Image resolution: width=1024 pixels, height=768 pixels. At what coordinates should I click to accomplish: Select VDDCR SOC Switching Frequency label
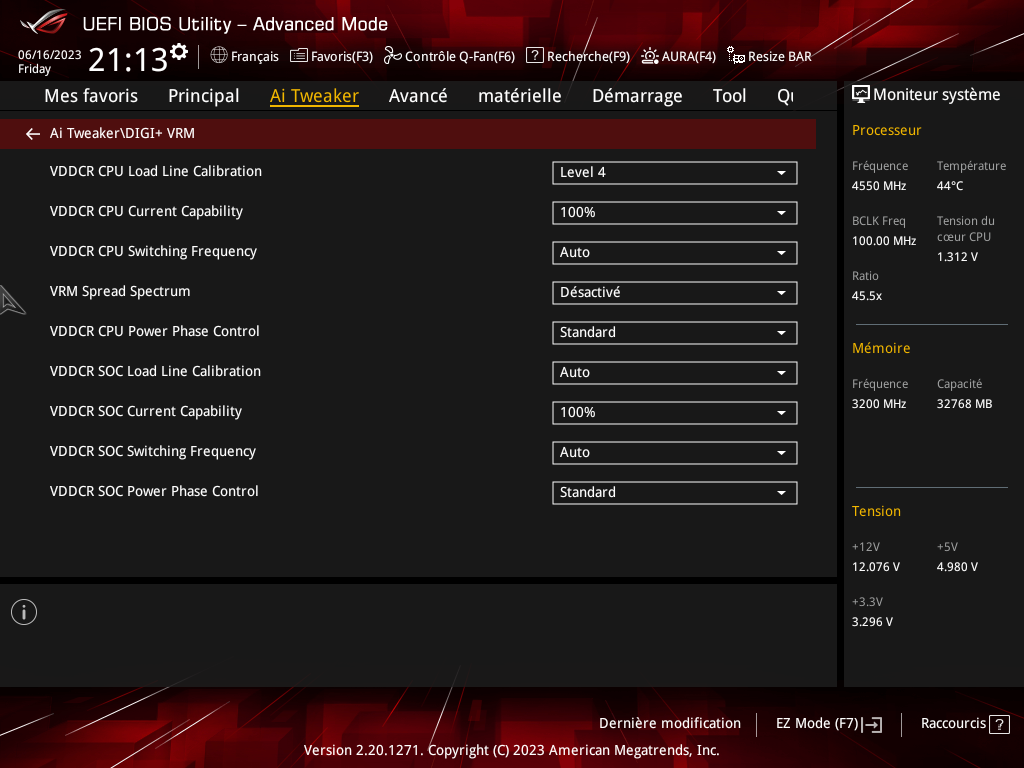click(x=153, y=451)
